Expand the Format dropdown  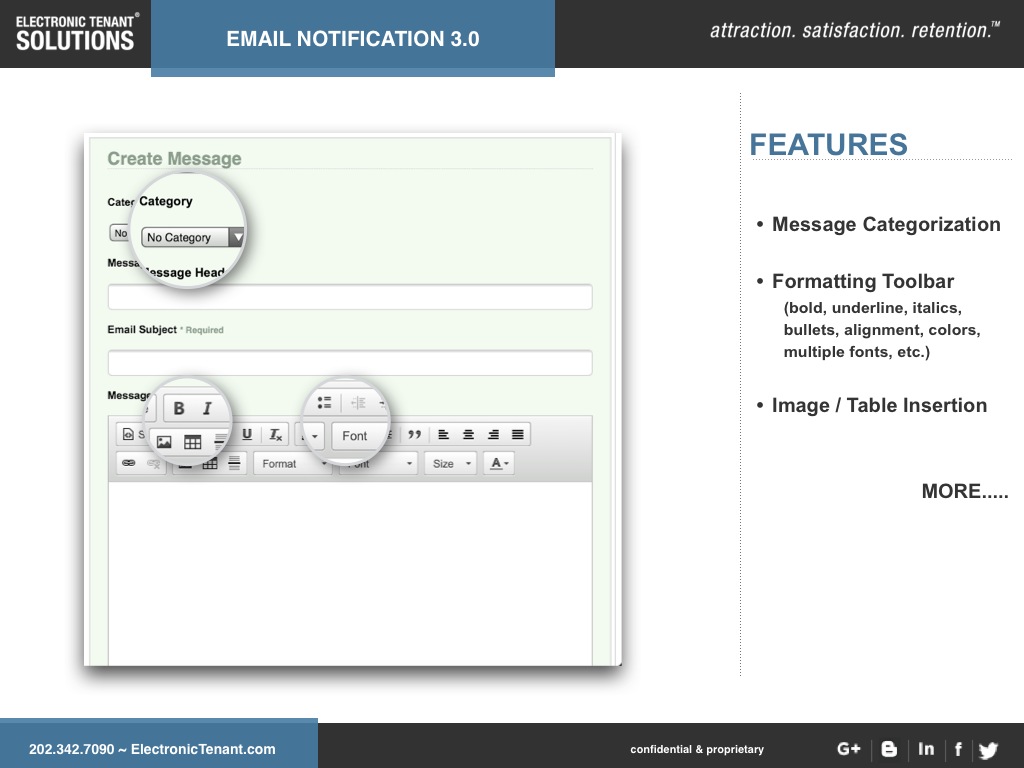tap(291, 463)
